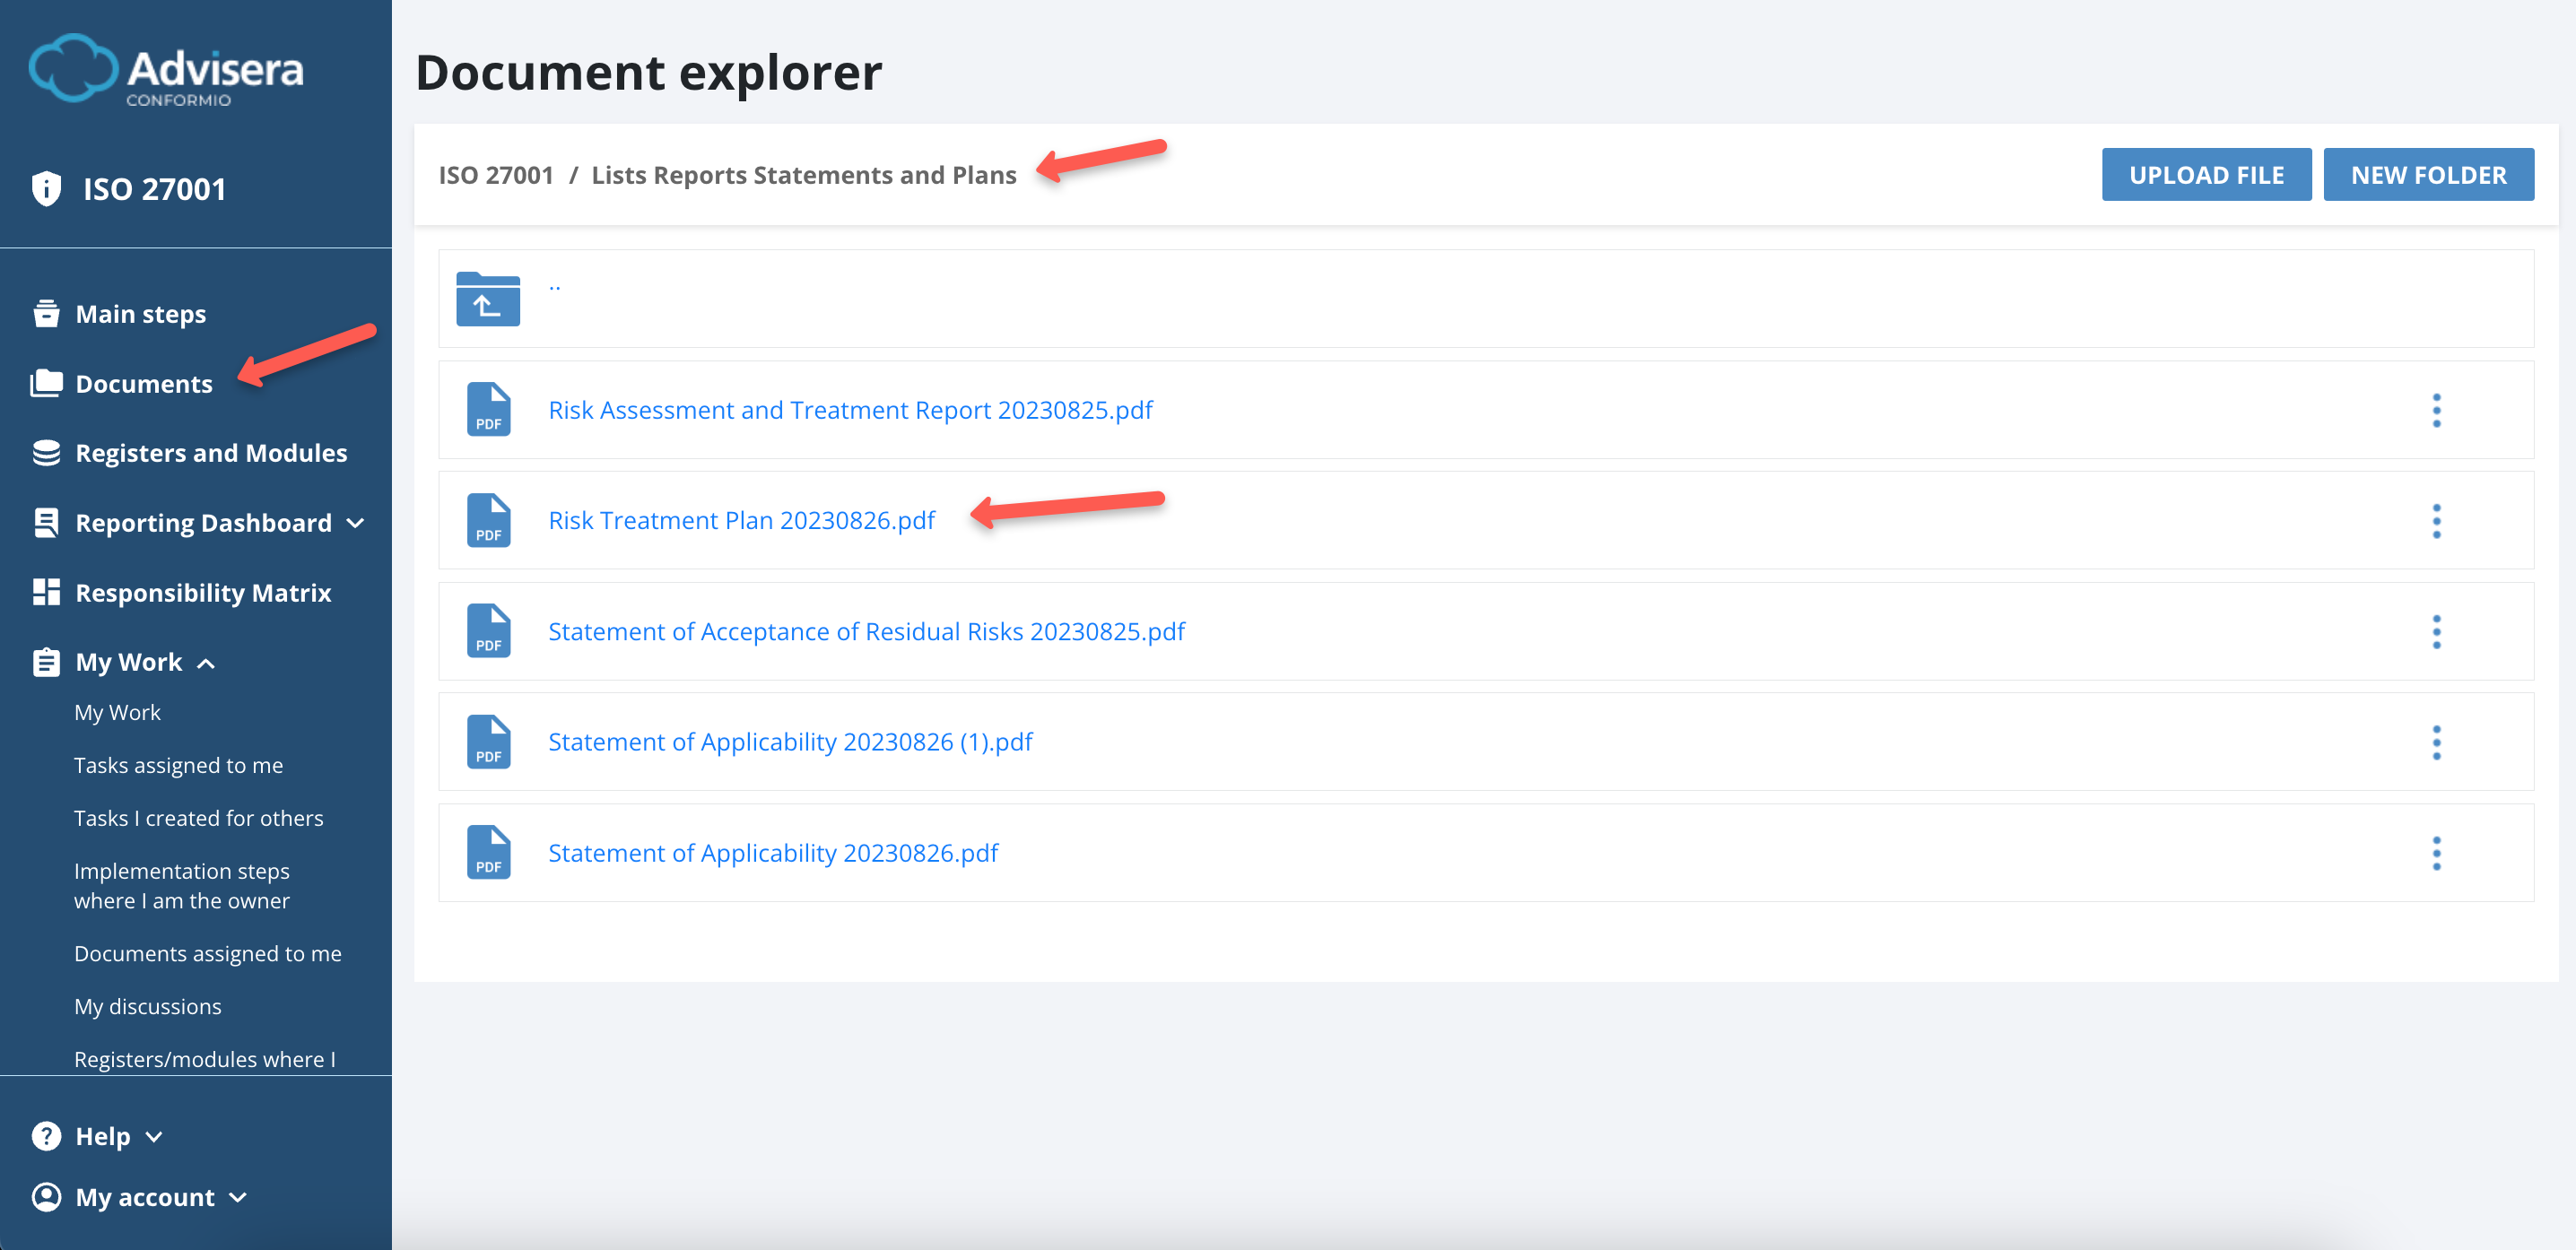This screenshot has height=1250, width=2576.
Task: Click the Advisera Conformio logo
Action: (166, 70)
